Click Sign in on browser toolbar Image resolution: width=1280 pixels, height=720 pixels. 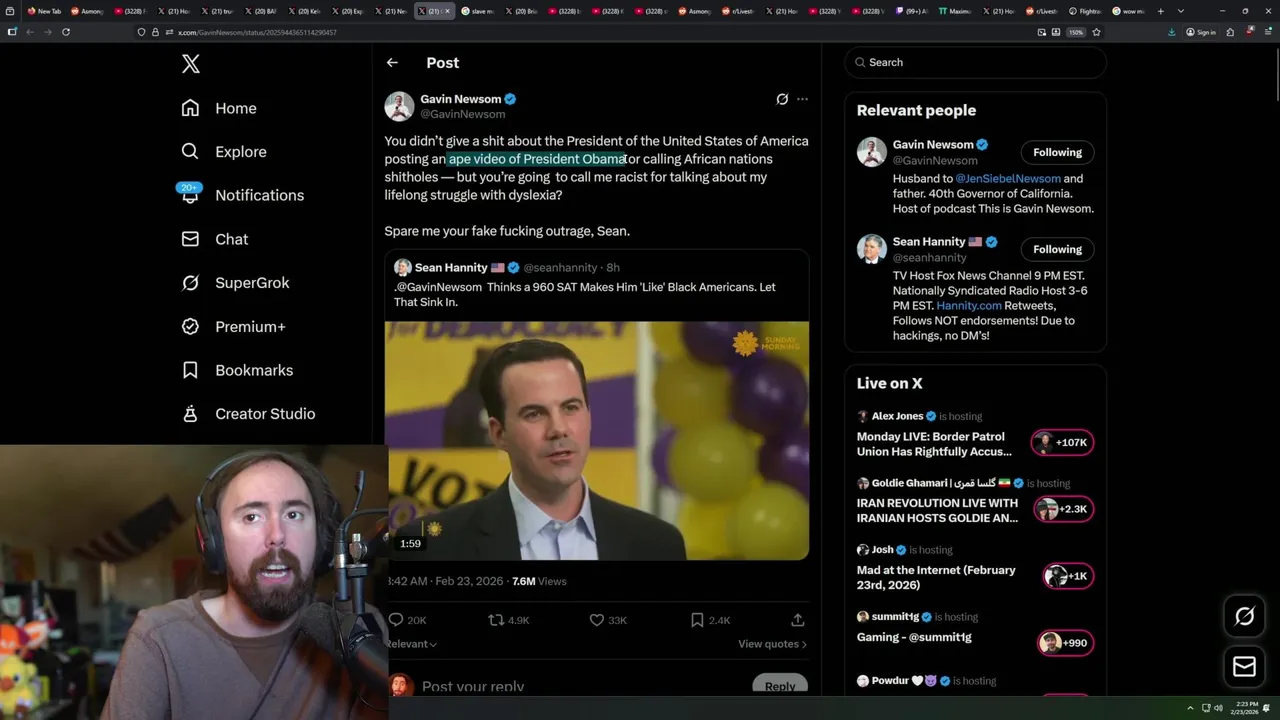[1201, 32]
